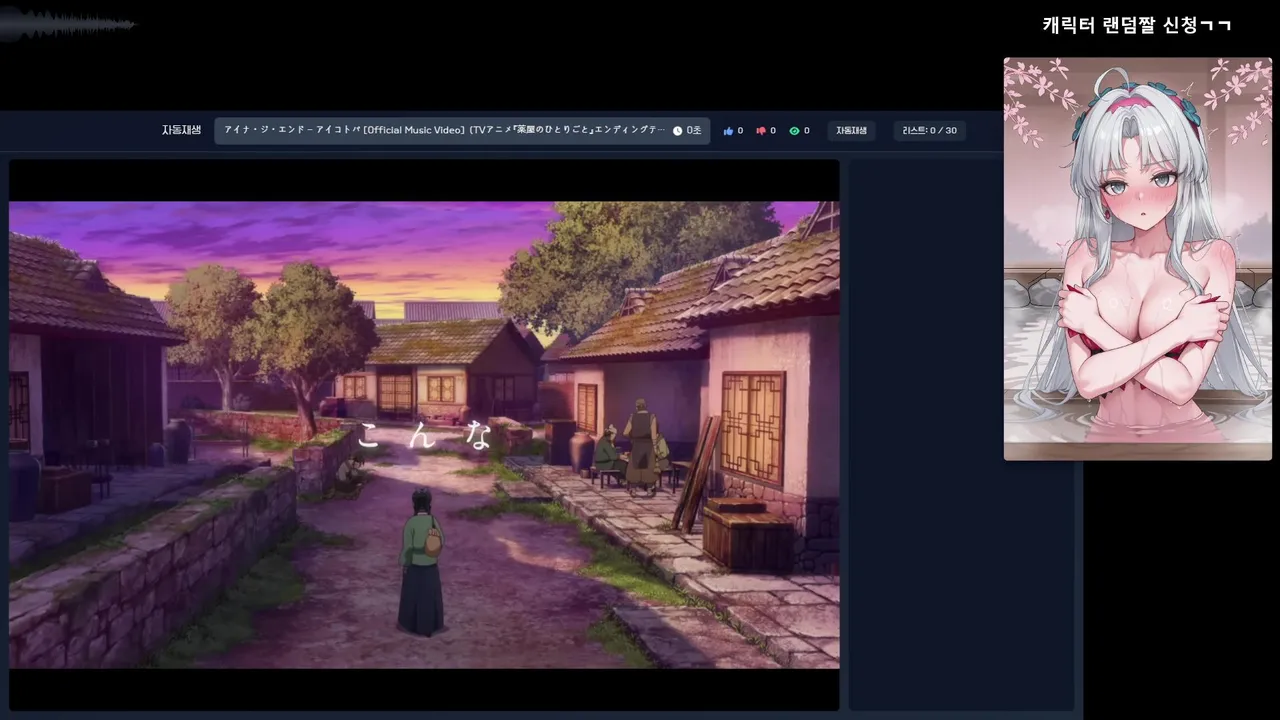Click the thumbs-up like icon
The height and width of the screenshot is (720, 1280).
[x=728, y=131]
